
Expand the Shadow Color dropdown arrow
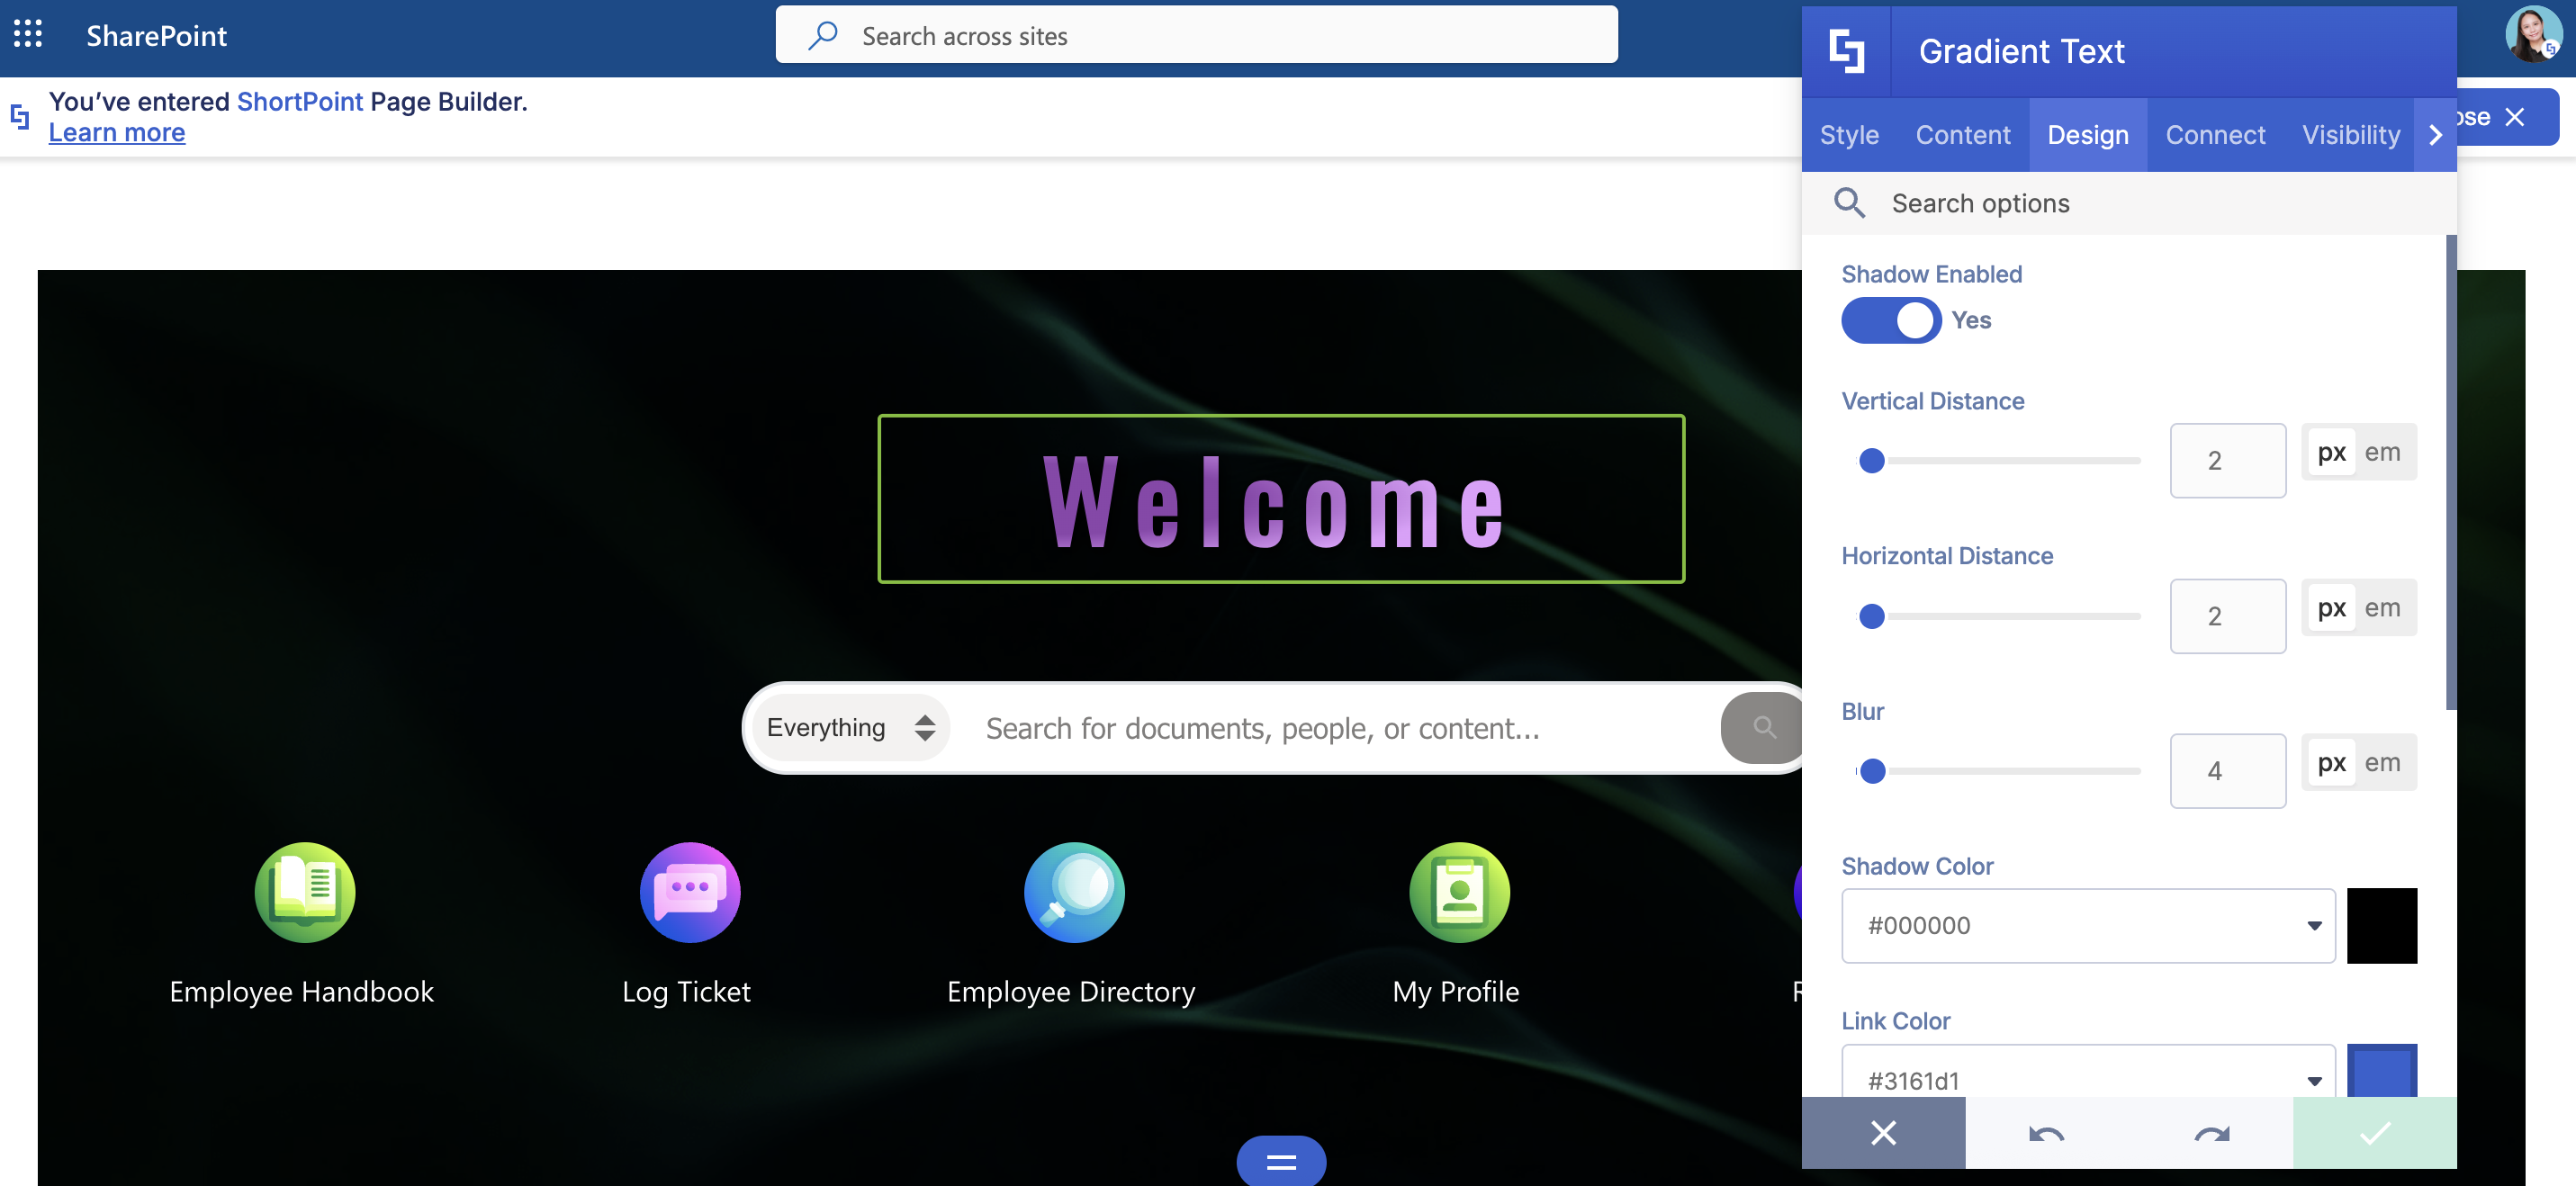2313,926
